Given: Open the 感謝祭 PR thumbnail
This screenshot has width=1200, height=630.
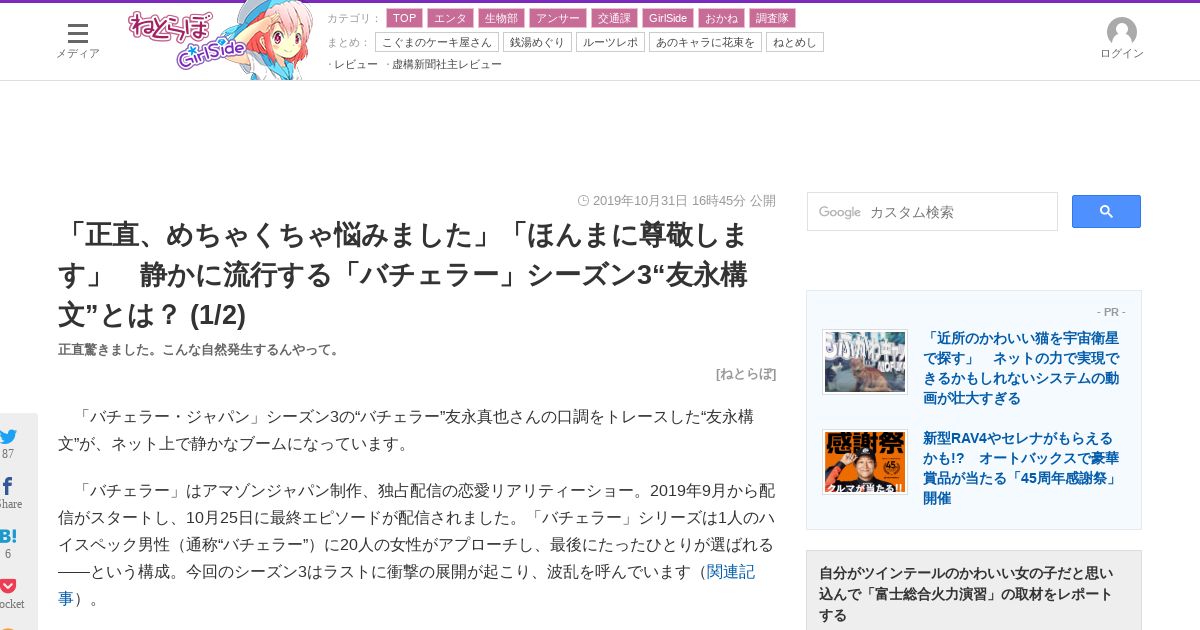Looking at the screenshot, I should (x=865, y=462).
